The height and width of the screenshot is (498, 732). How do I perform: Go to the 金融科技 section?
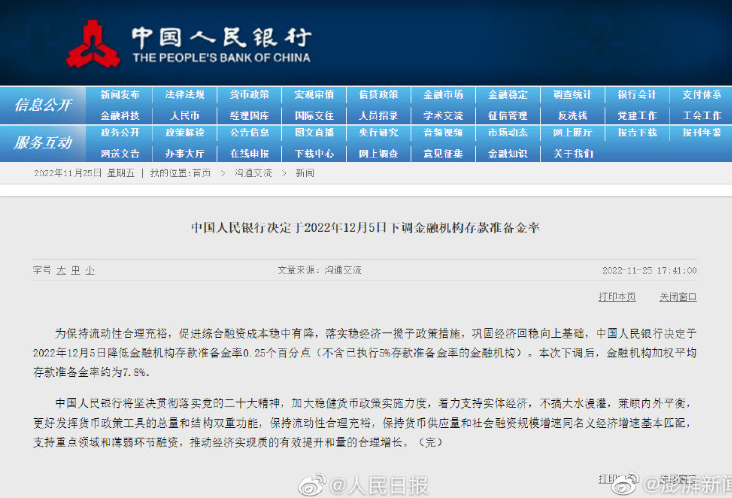click(120, 115)
